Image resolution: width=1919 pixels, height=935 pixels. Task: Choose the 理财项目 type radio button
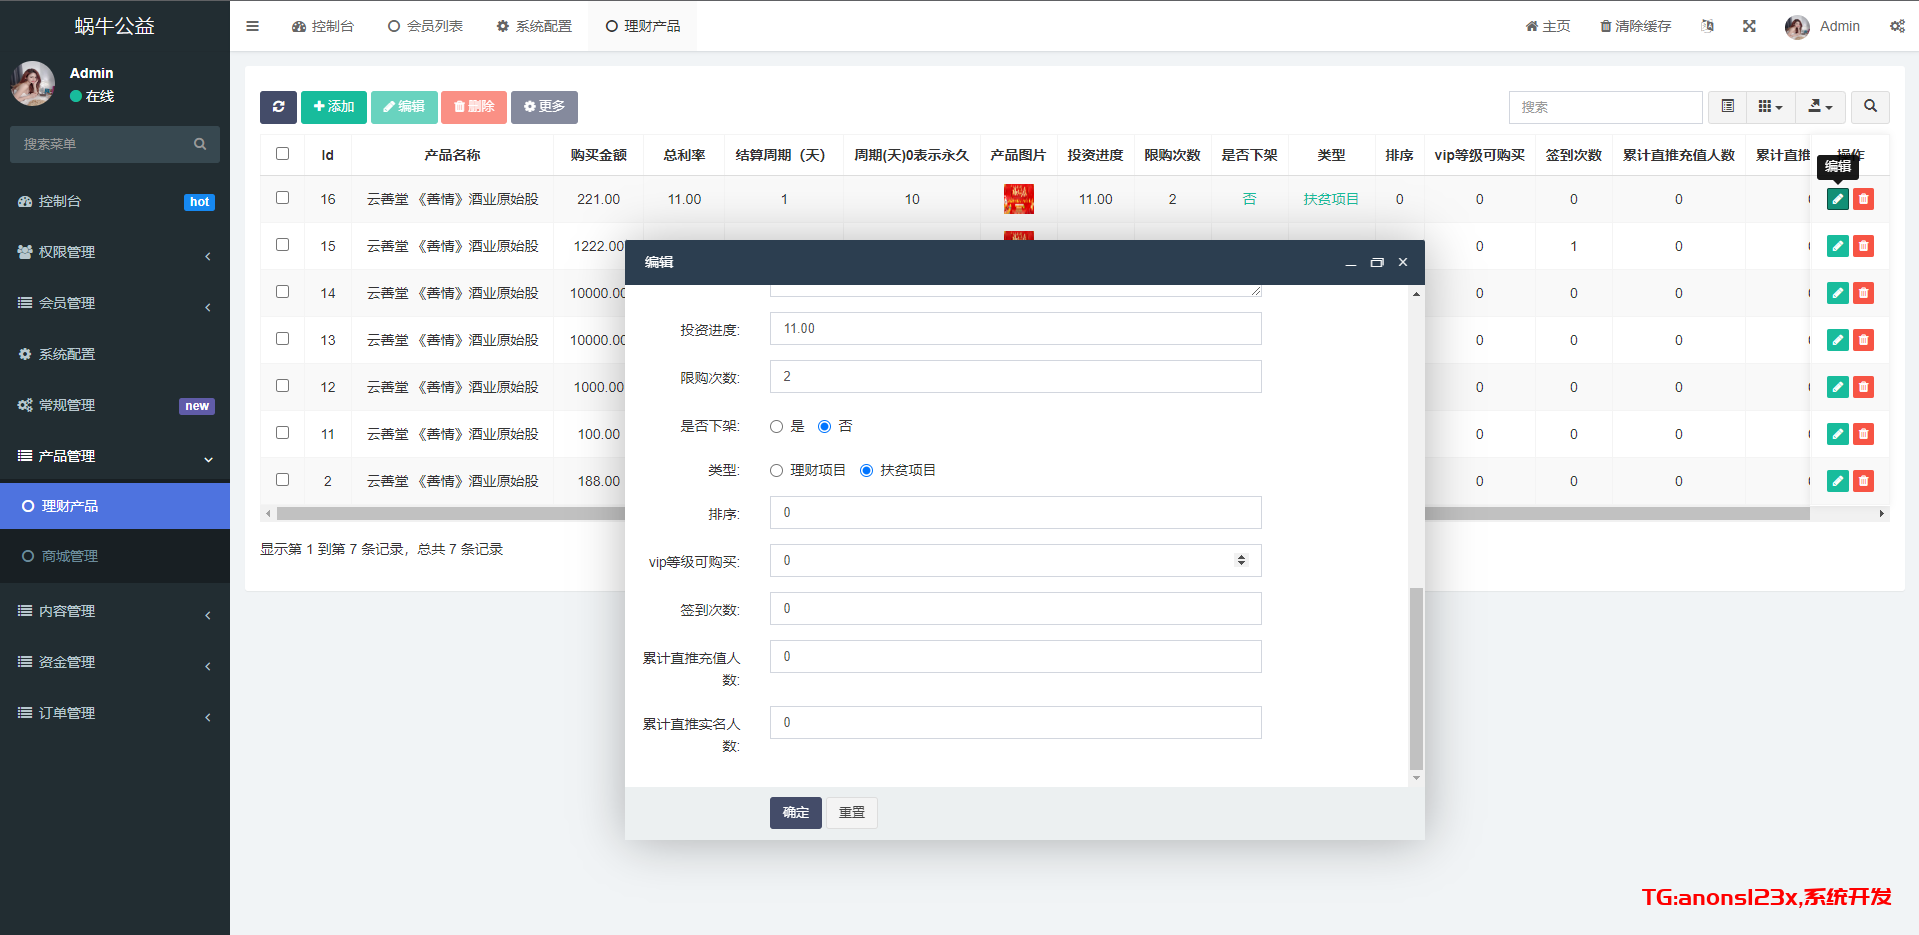tap(776, 471)
